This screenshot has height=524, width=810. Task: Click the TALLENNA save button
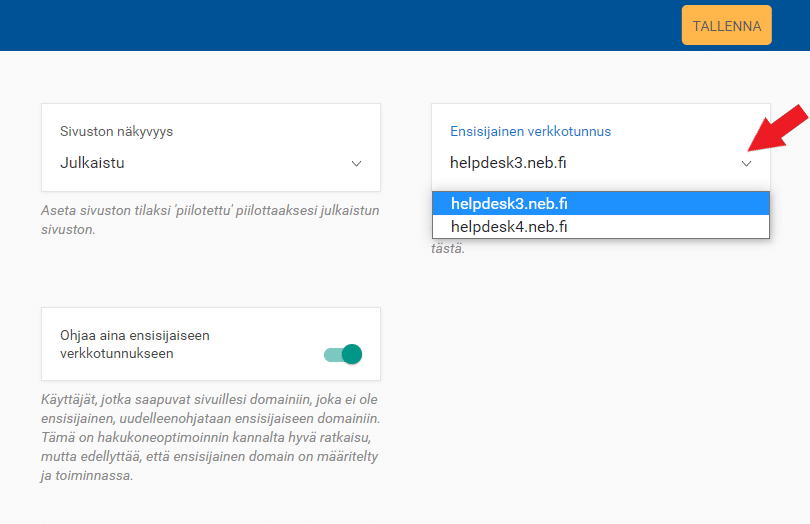pos(727,25)
